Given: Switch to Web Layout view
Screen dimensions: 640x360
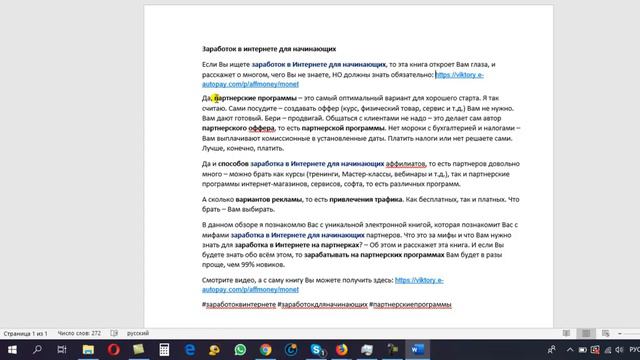Looking at the screenshot, I should [x=606, y=333].
